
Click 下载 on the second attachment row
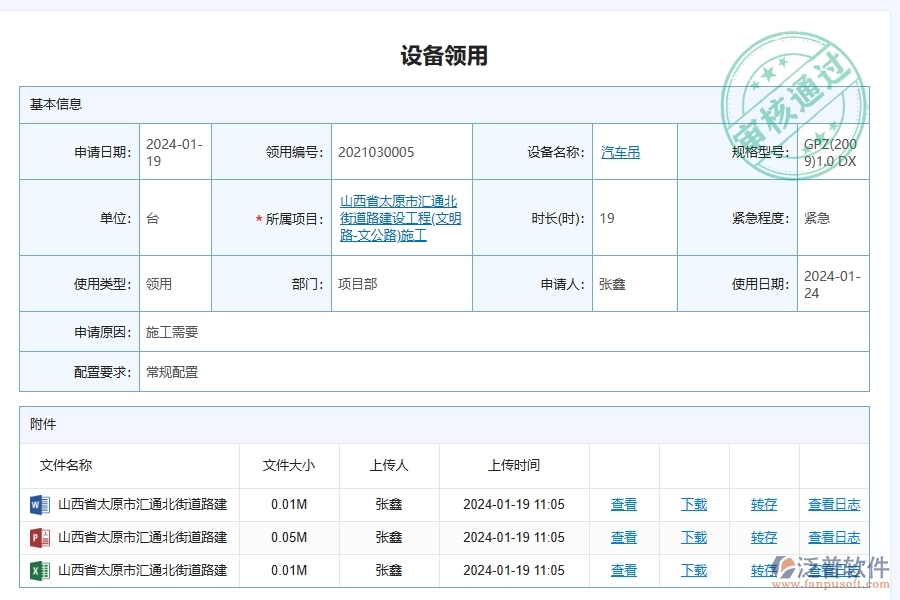693,538
